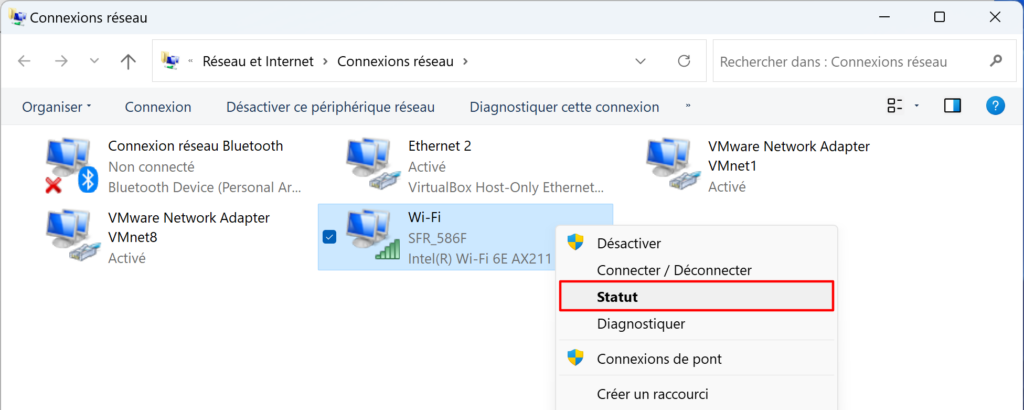Expand recent locations chevron
The width and height of the screenshot is (1024, 410).
94,61
